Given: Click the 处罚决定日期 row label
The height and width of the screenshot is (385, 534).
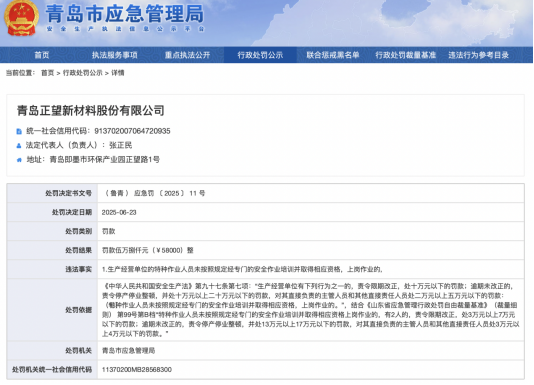Looking at the screenshot, I should coord(72,212).
